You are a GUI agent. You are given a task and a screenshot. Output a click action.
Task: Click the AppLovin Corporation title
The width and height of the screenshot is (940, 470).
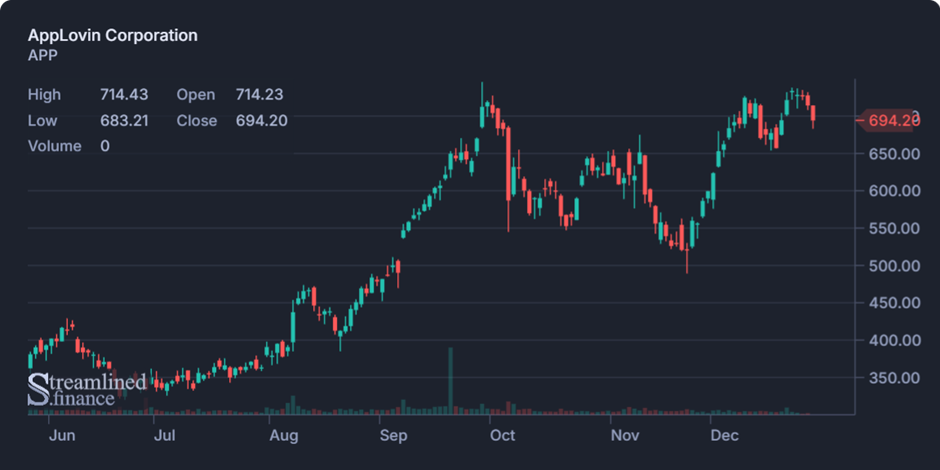(113, 35)
